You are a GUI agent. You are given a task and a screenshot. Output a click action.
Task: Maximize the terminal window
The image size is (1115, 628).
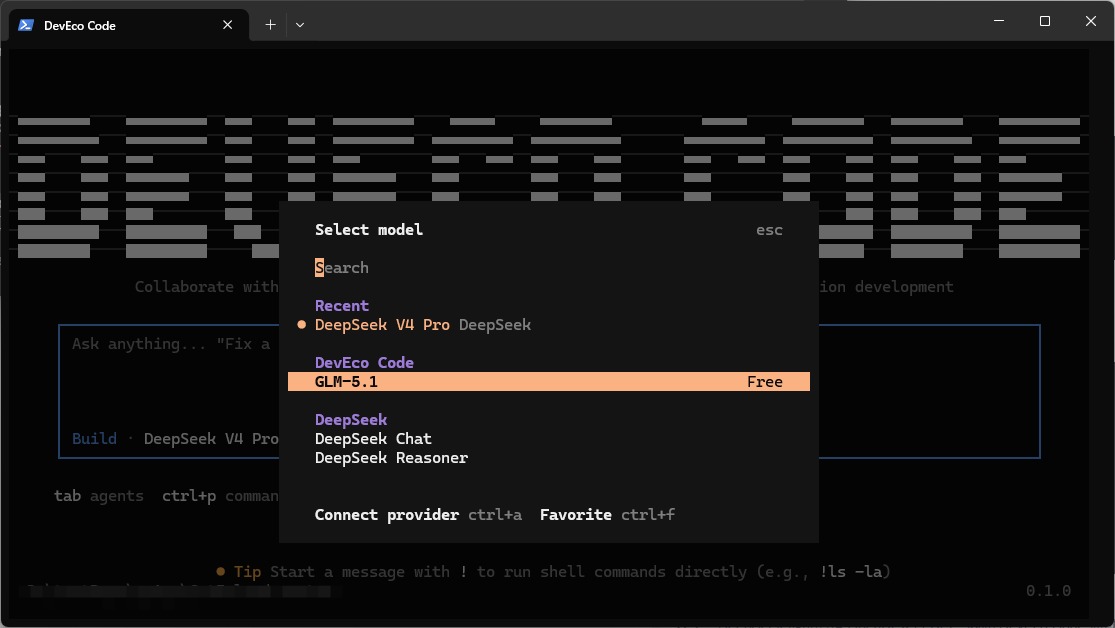(1045, 21)
